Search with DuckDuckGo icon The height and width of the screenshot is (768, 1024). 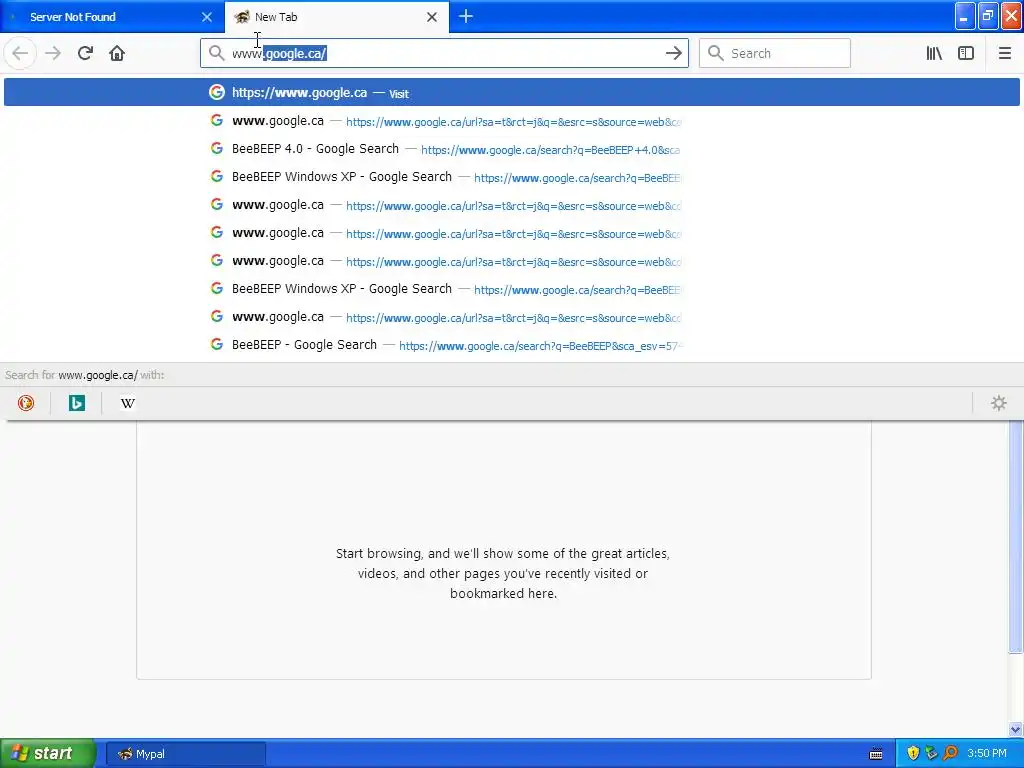pos(26,404)
